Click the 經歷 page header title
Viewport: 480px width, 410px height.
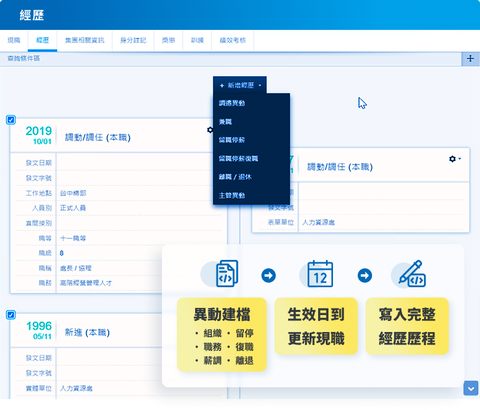pos(32,15)
